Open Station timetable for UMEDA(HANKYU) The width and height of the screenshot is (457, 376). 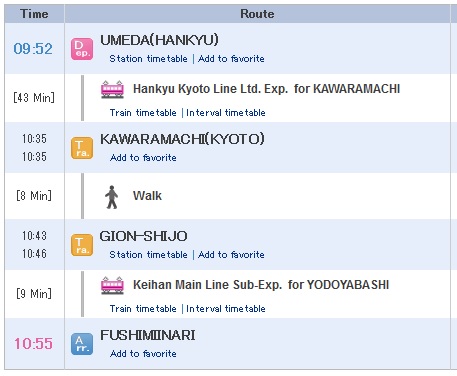click(148, 59)
